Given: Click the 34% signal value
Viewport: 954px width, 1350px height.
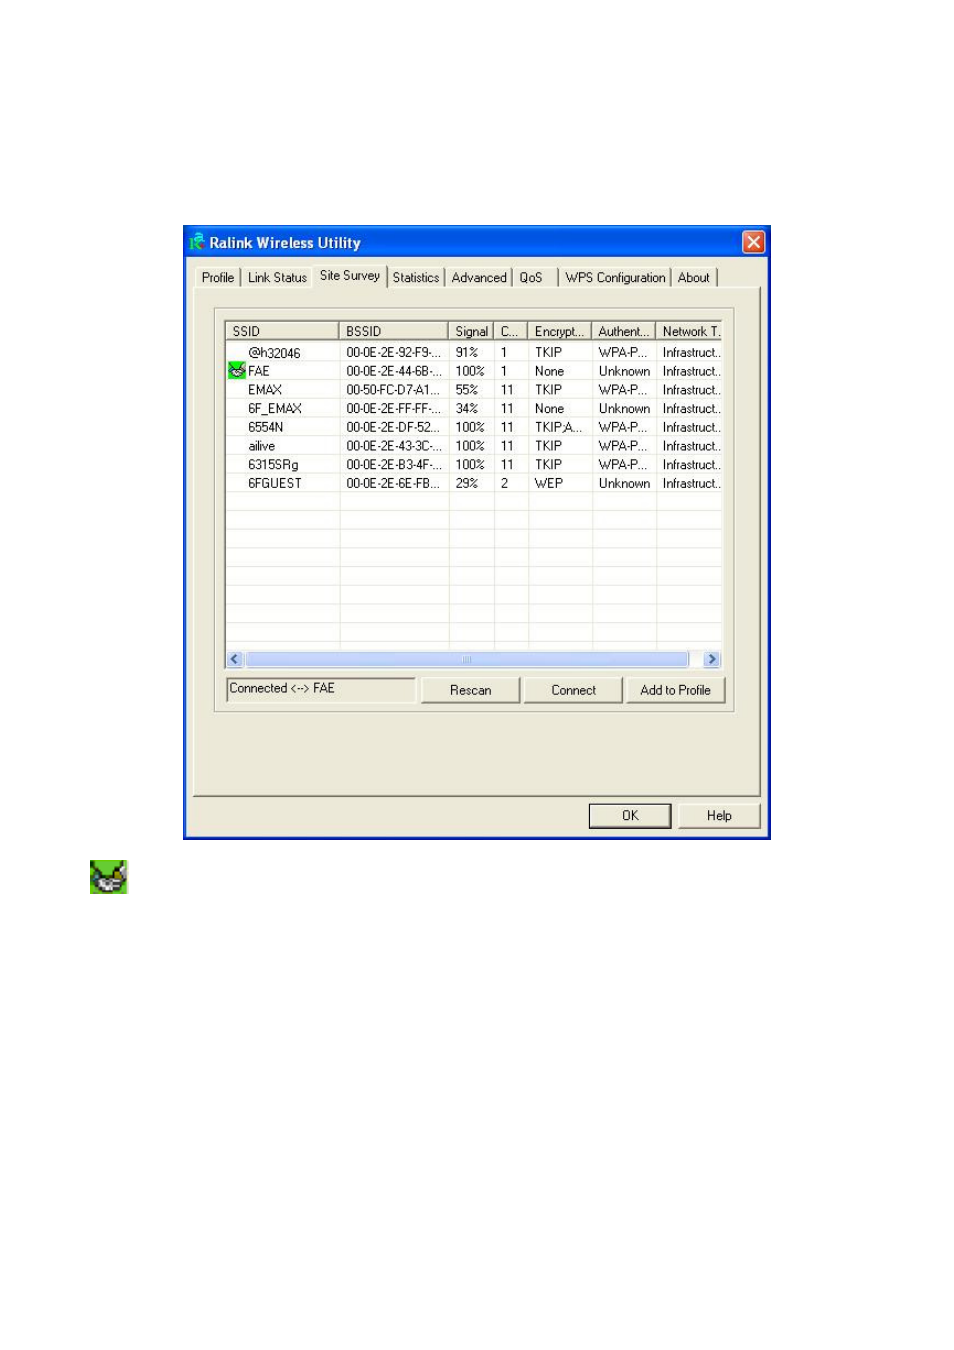Looking at the screenshot, I should pyautogui.click(x=467, y=409).
